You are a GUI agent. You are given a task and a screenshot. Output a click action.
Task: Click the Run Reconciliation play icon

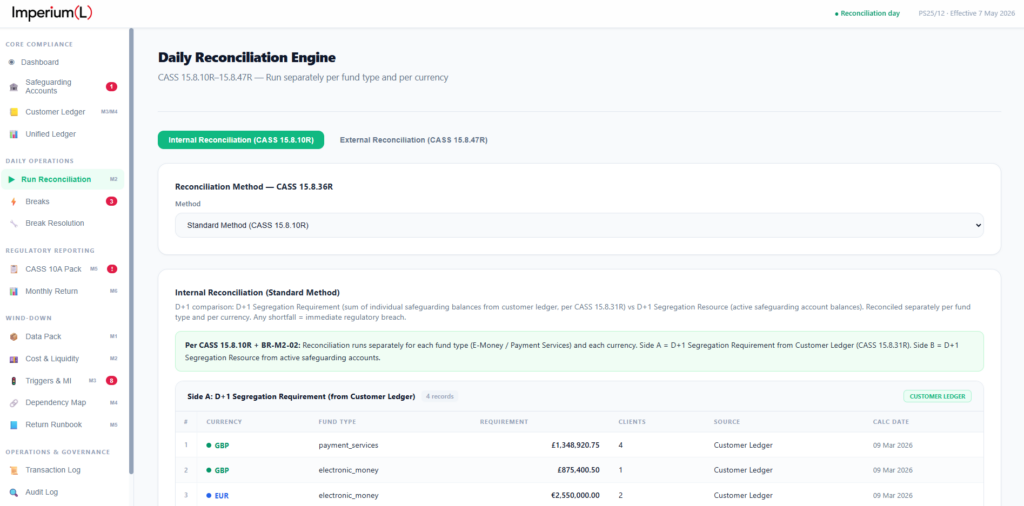click(x=12, y=180)
